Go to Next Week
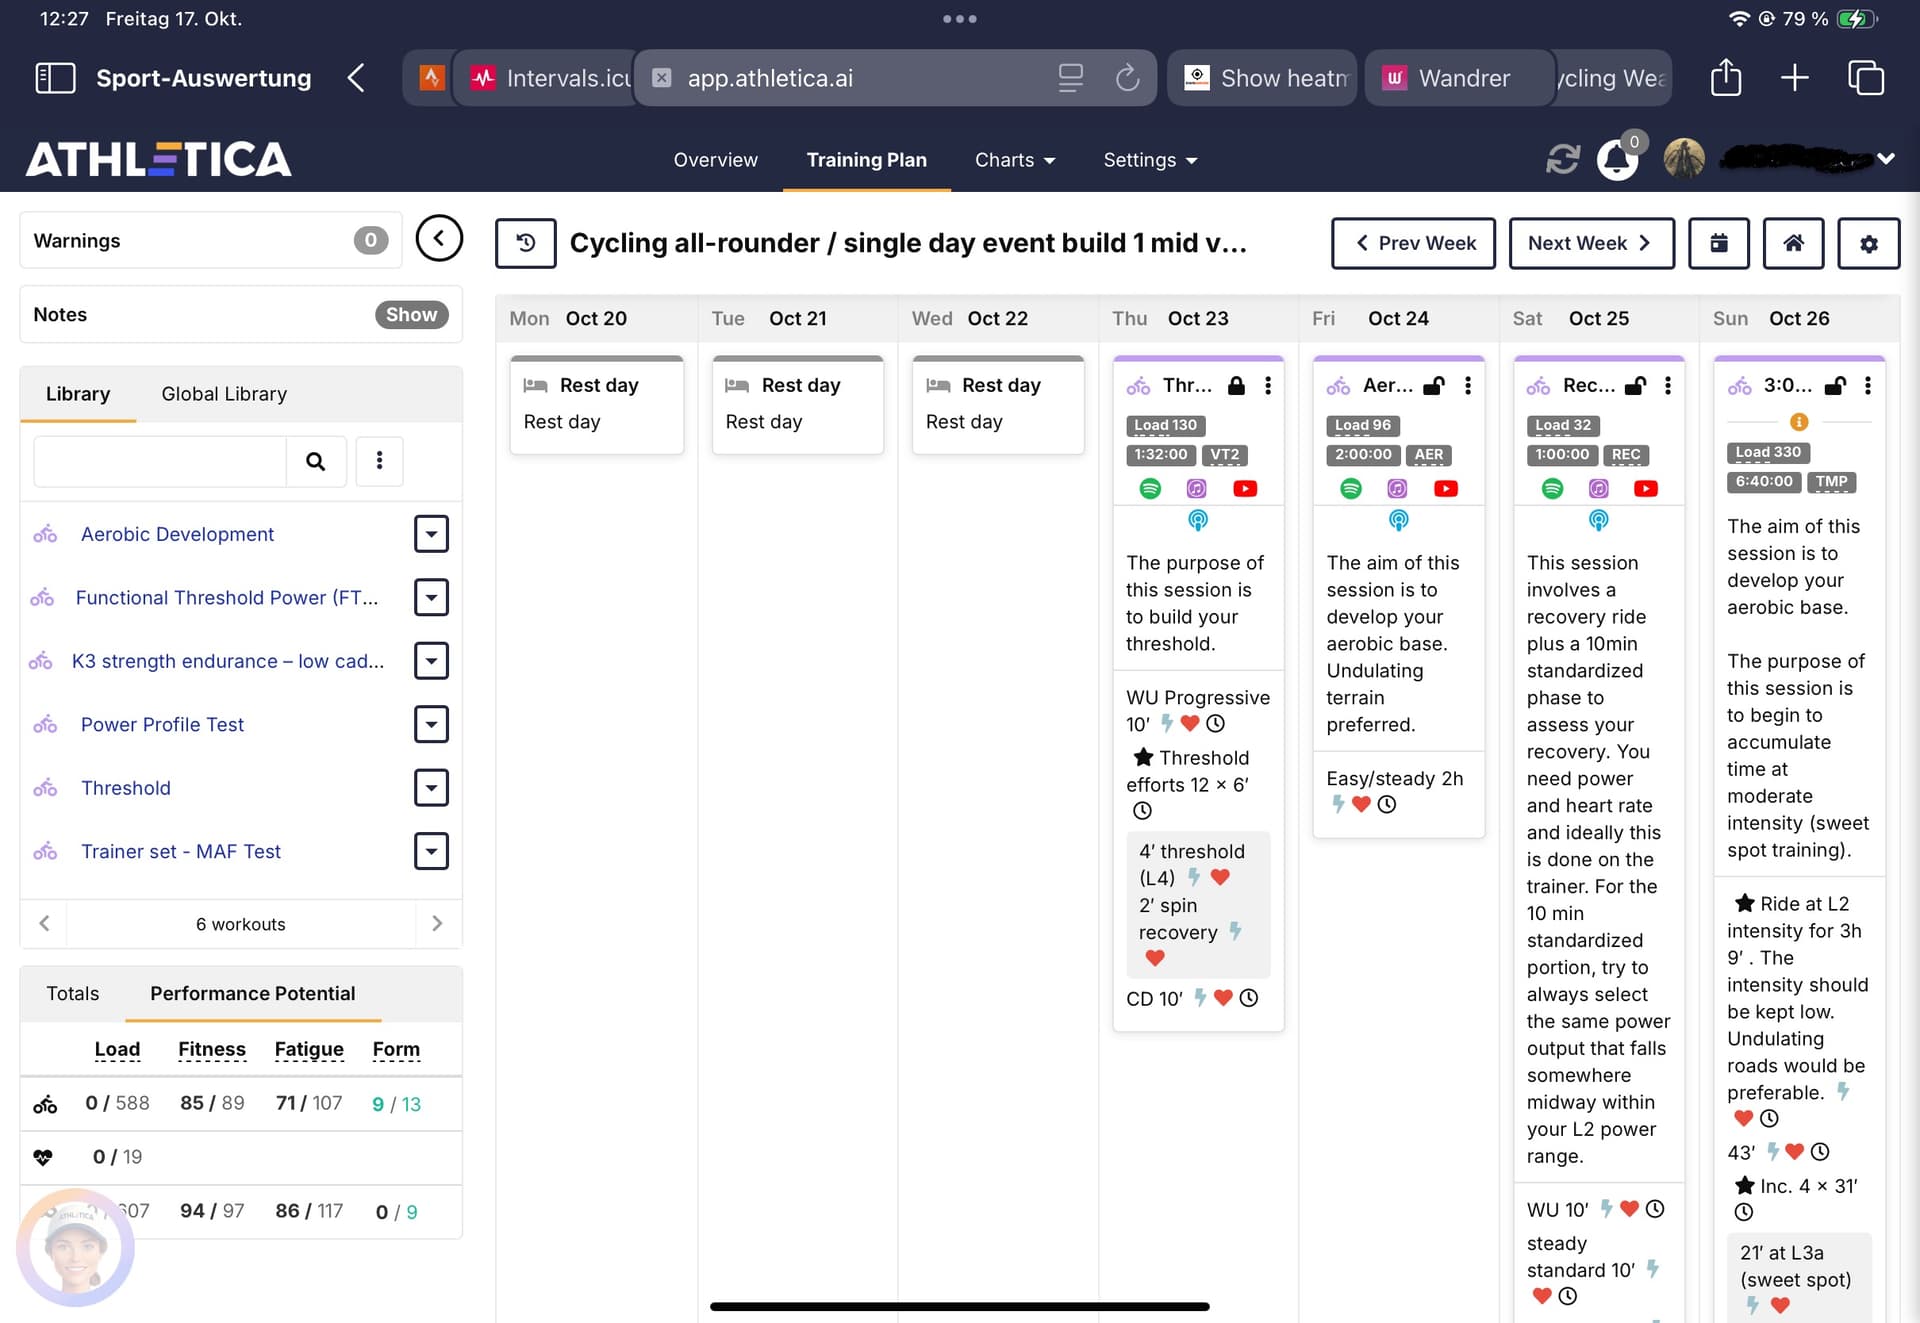Image resolution: width=1920 pixels, height=1323 pixels. point(1590,243)
